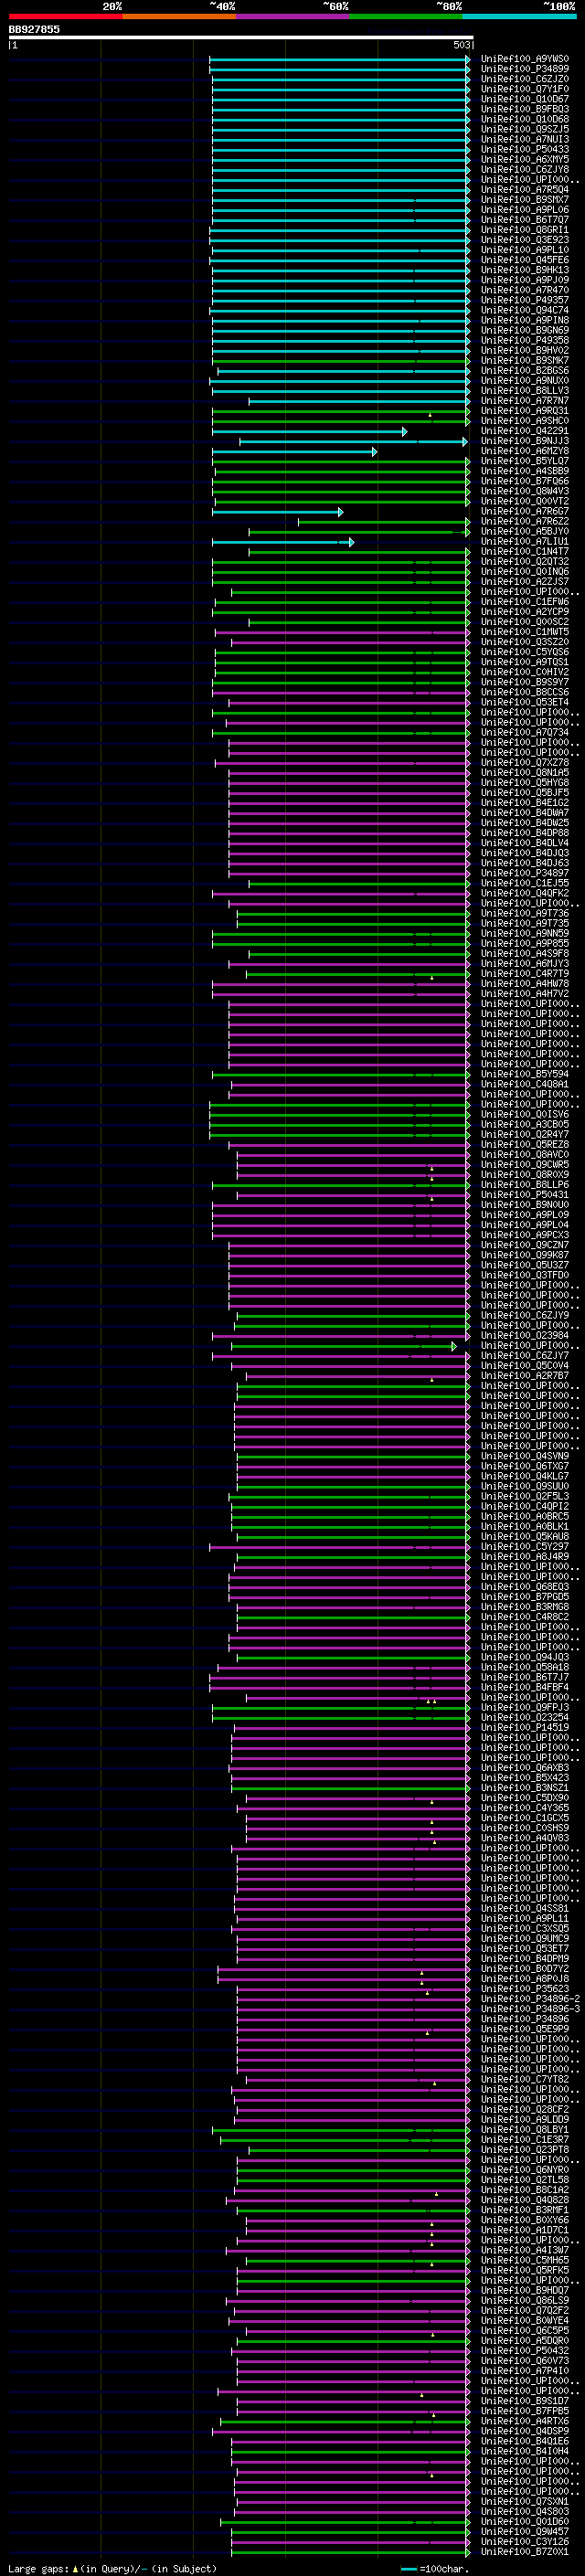
Task: Select hit label UniRef100_Q8GRI1
Action: point(525,230)
